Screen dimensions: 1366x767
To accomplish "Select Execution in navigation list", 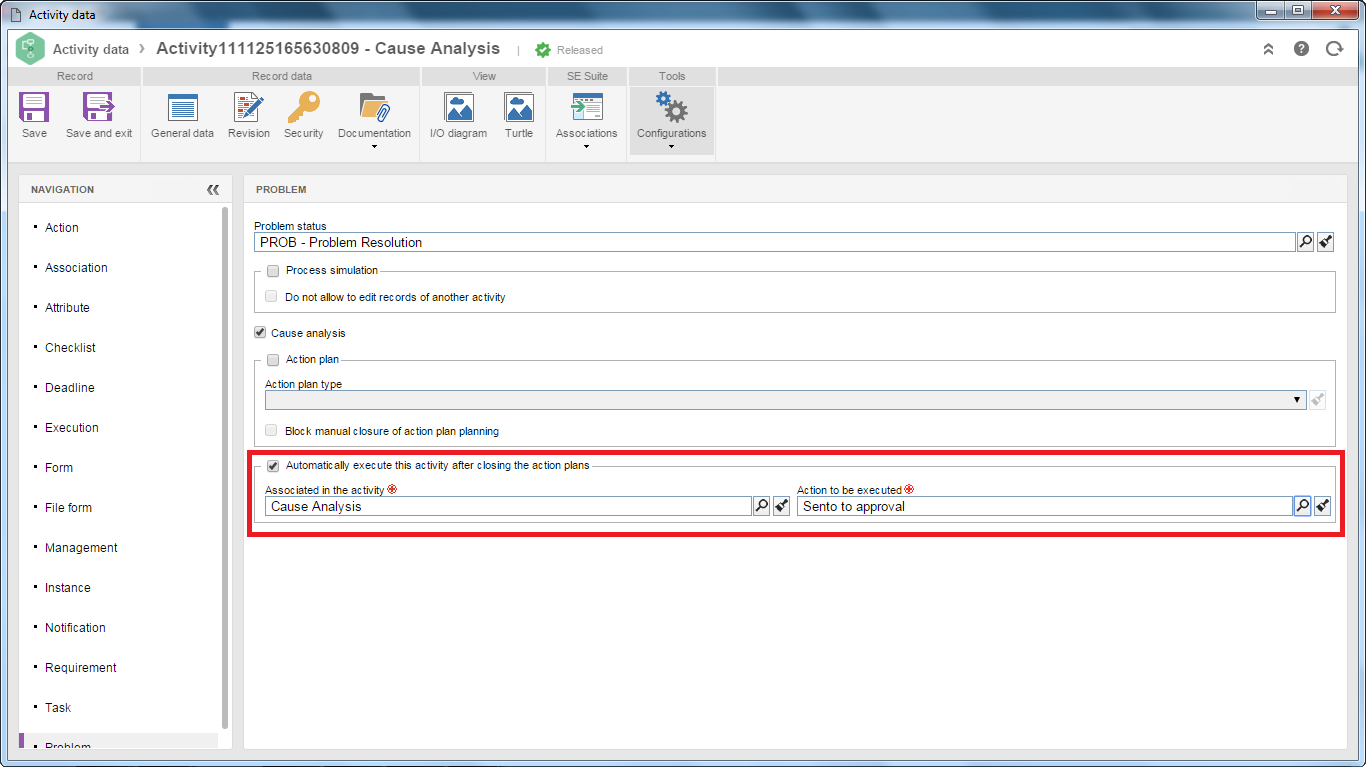I will pos(72,428).
